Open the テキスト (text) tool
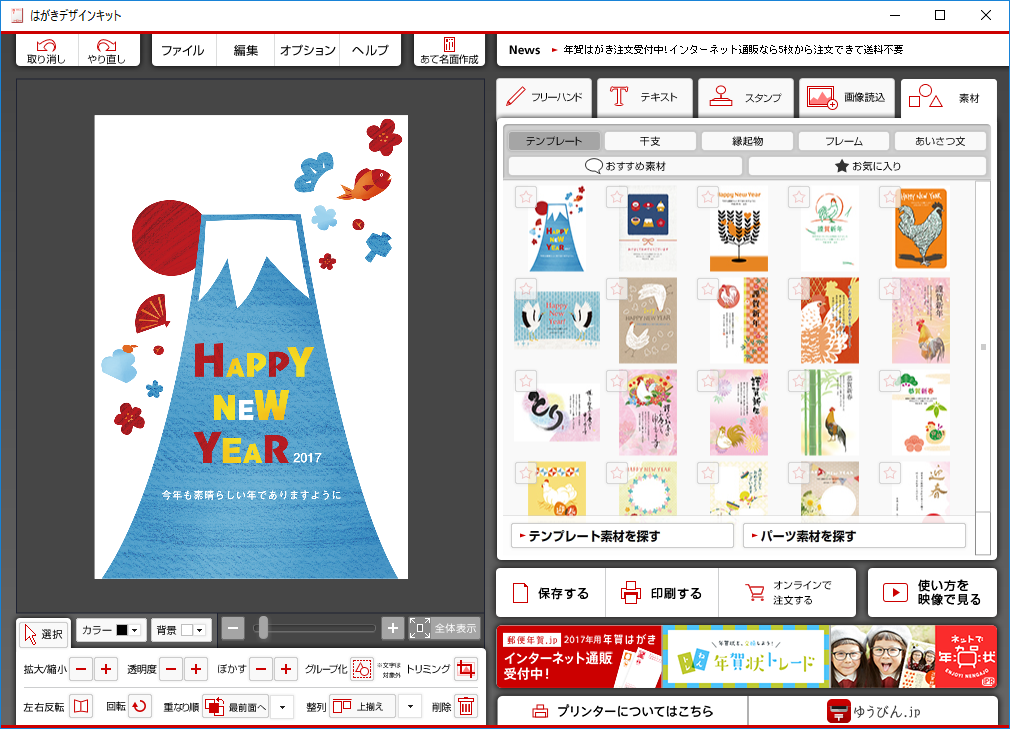This screenshot has width=1010, height=729. click(x=645, y=97)
